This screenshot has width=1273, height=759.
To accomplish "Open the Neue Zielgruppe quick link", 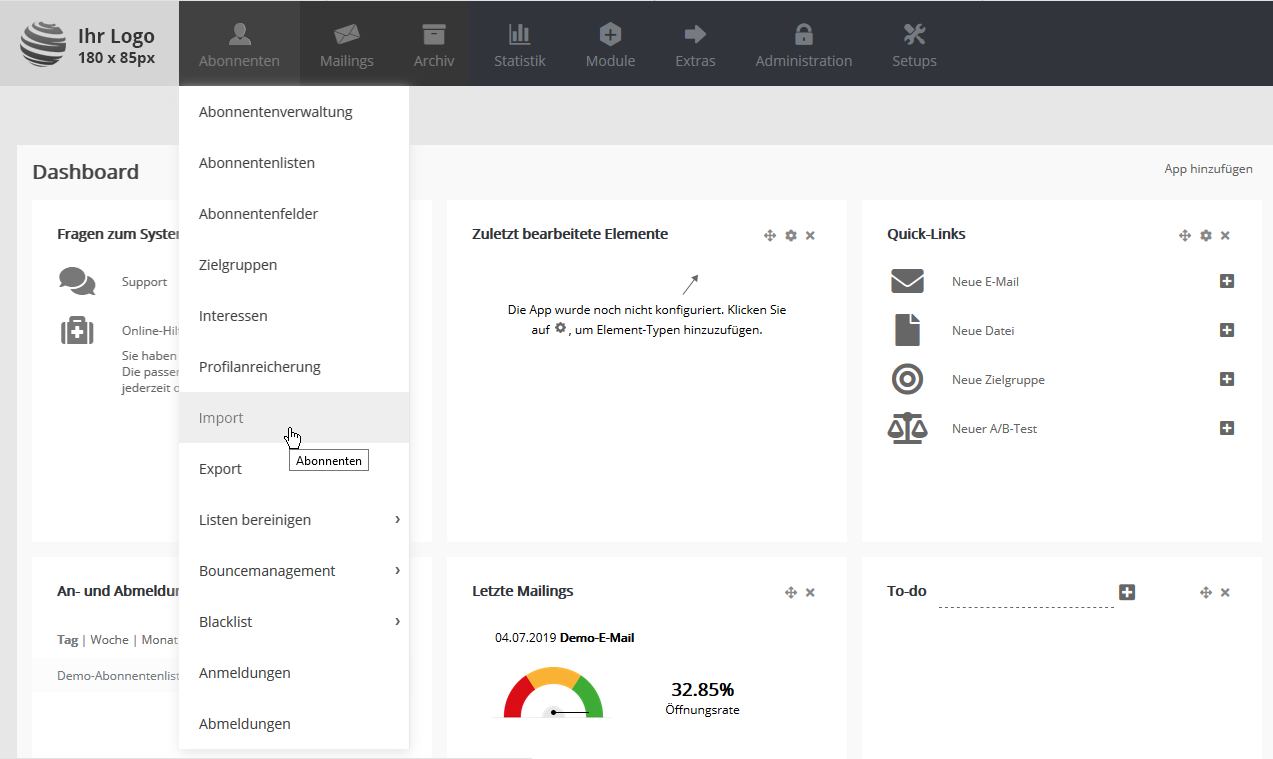I will (x=998, y=380).
